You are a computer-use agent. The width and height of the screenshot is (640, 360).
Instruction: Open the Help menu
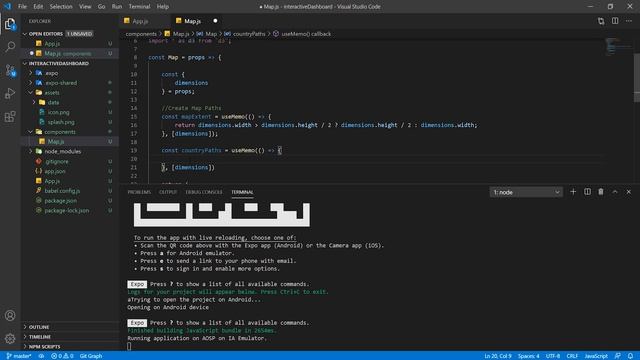pyautogui.click(x=162, y=7)
